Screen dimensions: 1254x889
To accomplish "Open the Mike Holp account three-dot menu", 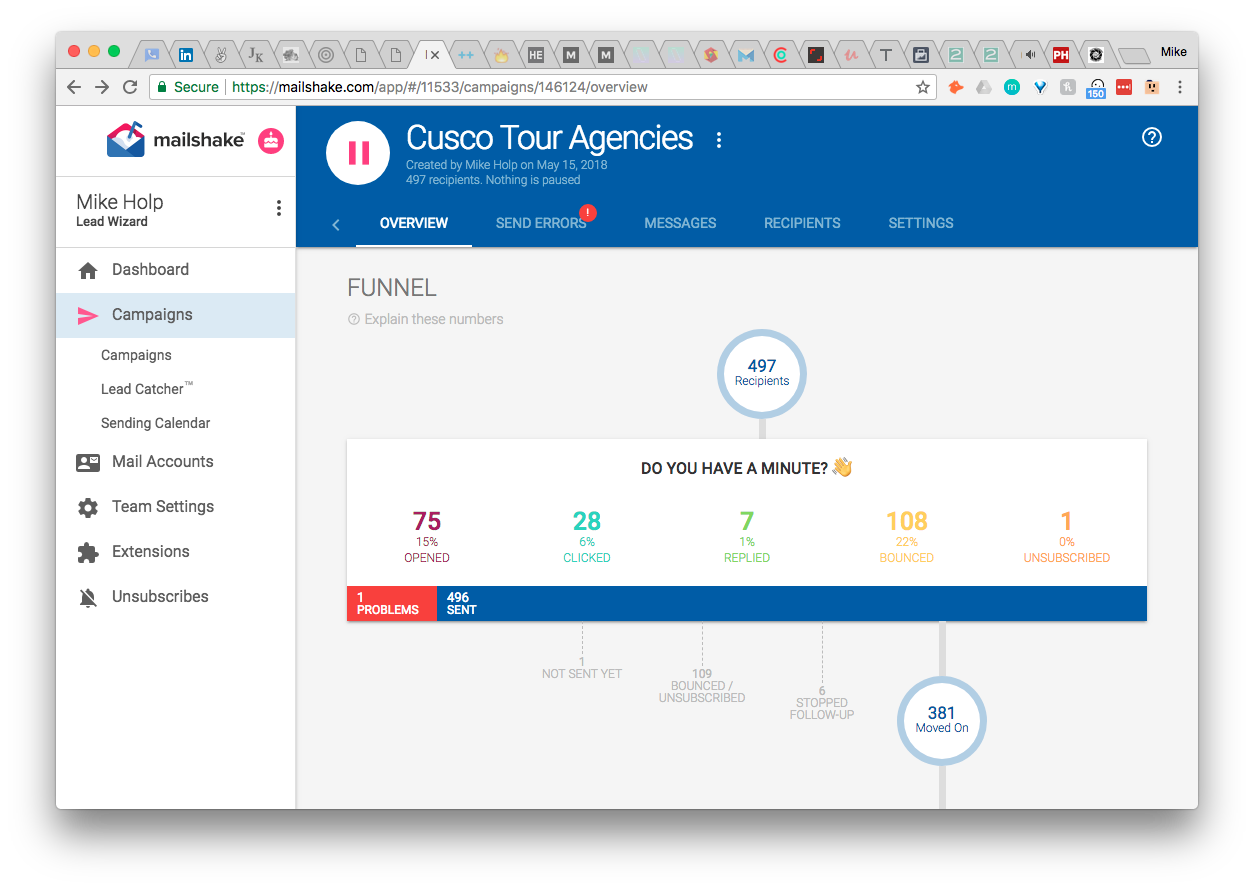I will coord(278,208).
